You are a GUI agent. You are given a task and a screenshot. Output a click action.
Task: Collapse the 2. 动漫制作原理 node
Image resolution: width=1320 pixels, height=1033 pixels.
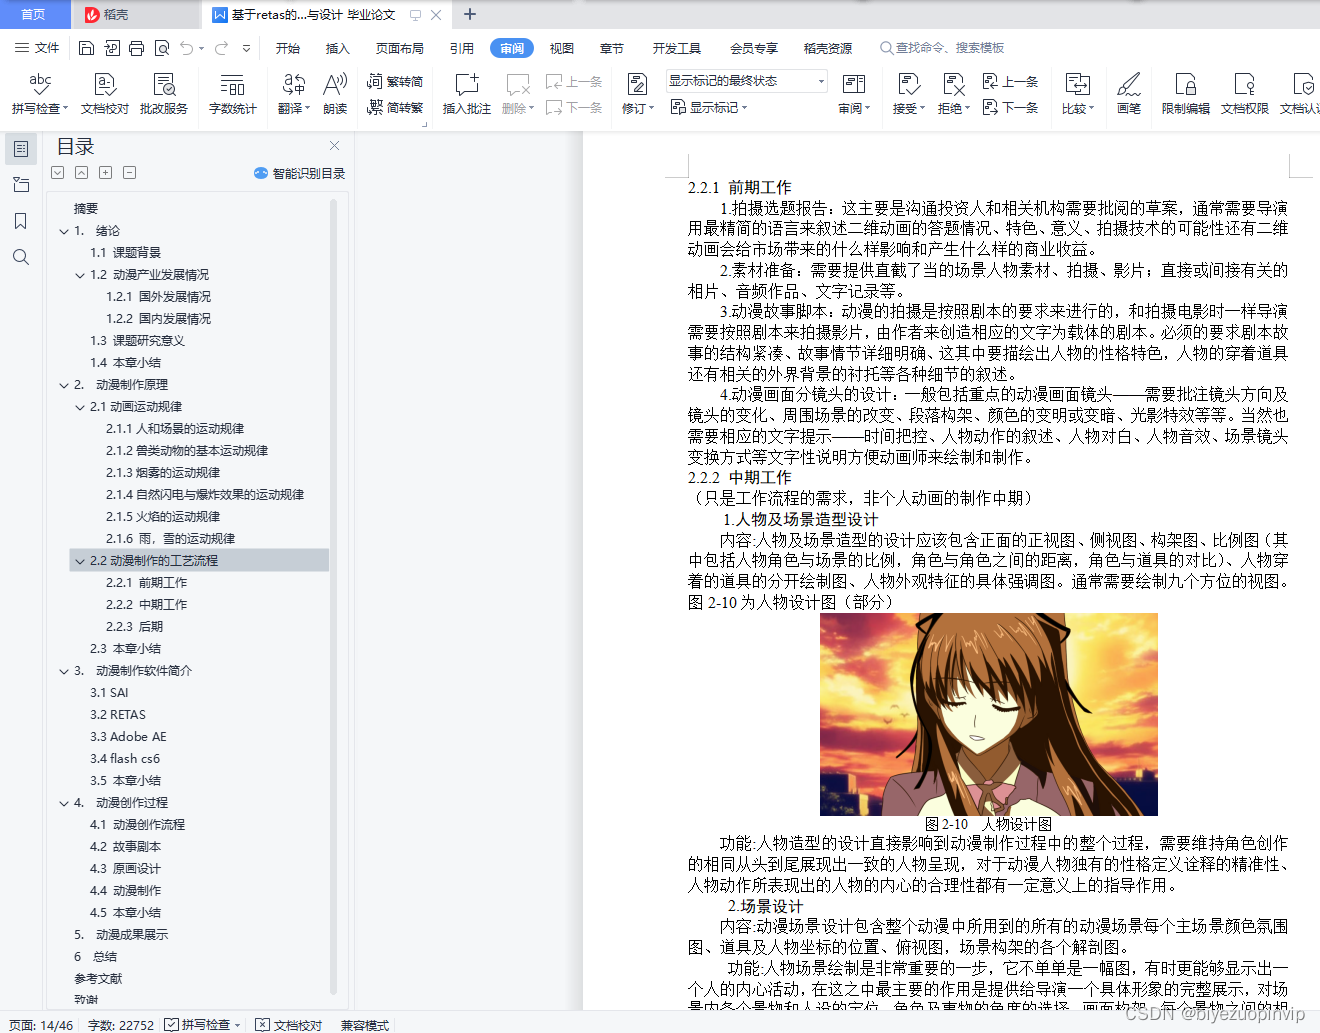point(64,385)
